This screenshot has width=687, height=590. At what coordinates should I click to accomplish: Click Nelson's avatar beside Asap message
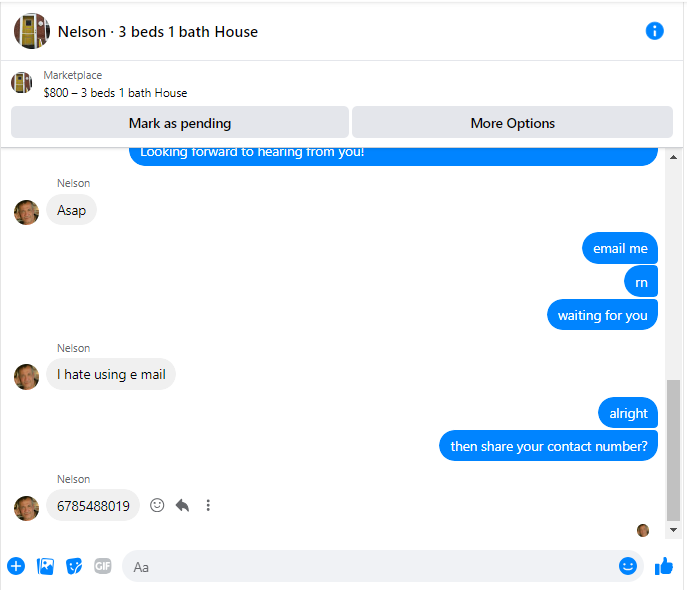coord(26,212)
